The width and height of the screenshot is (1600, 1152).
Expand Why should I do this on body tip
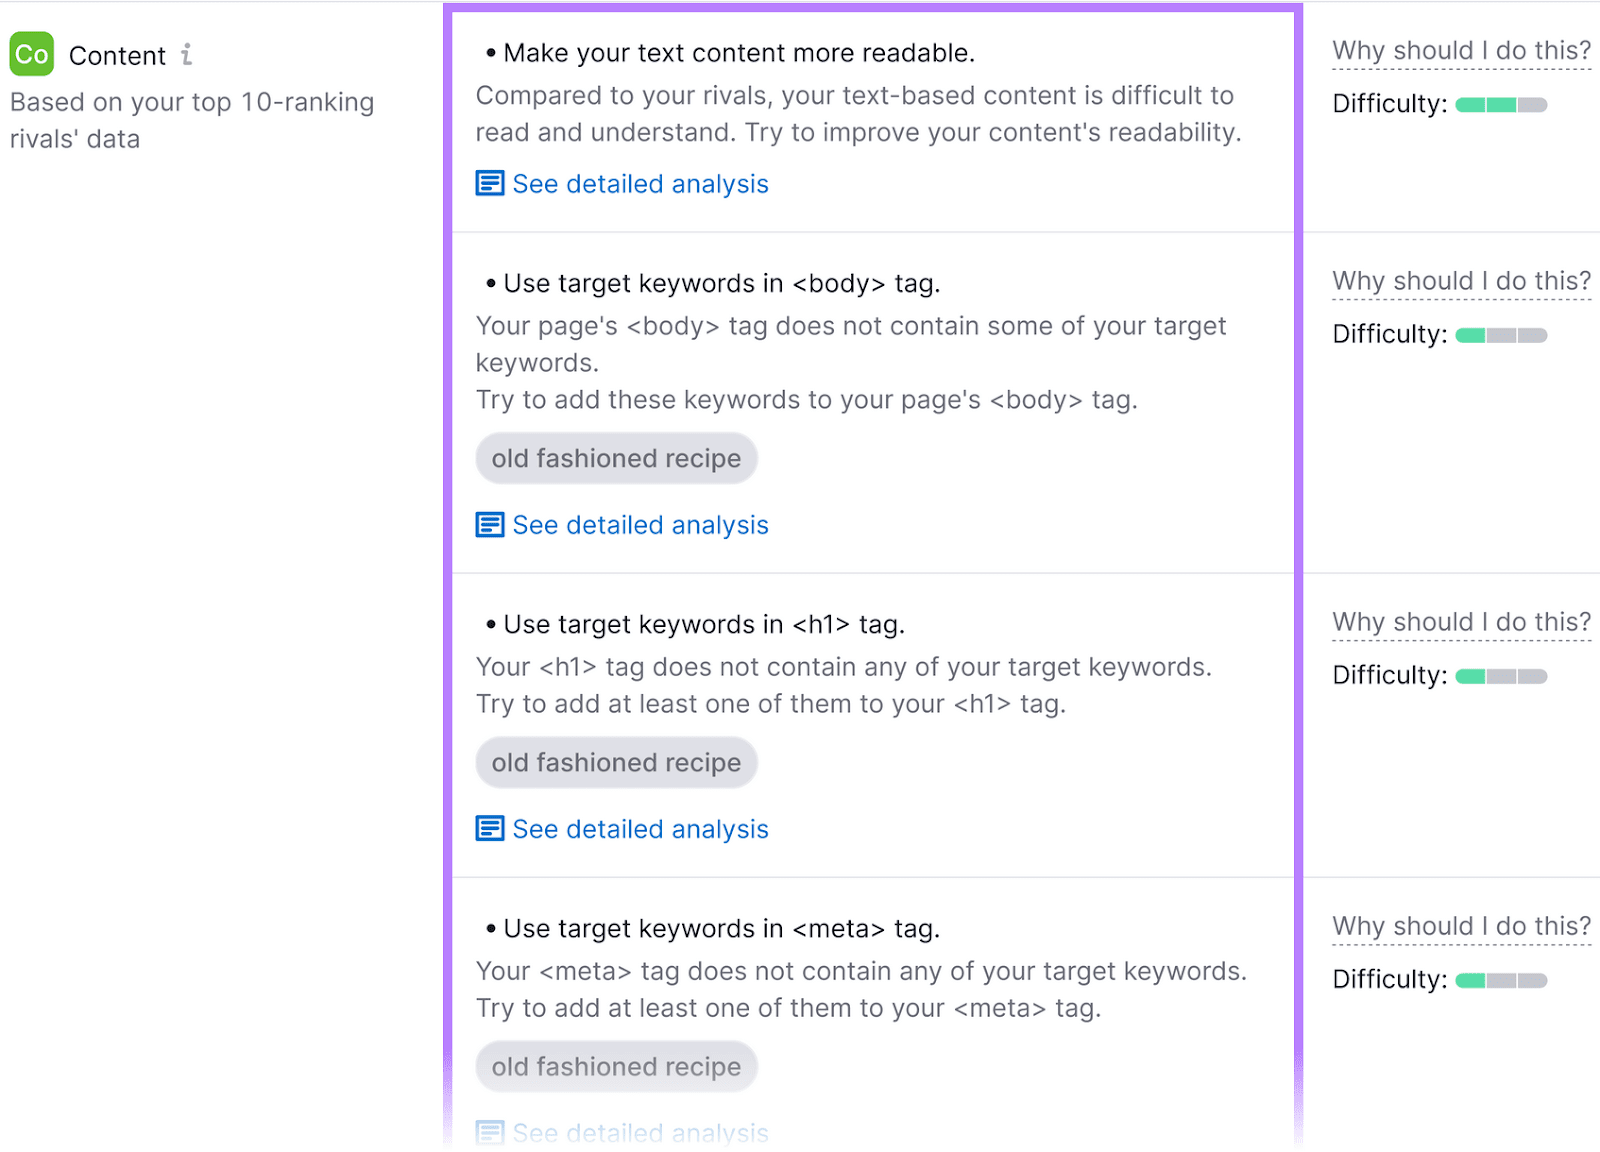pos(1460,281)
